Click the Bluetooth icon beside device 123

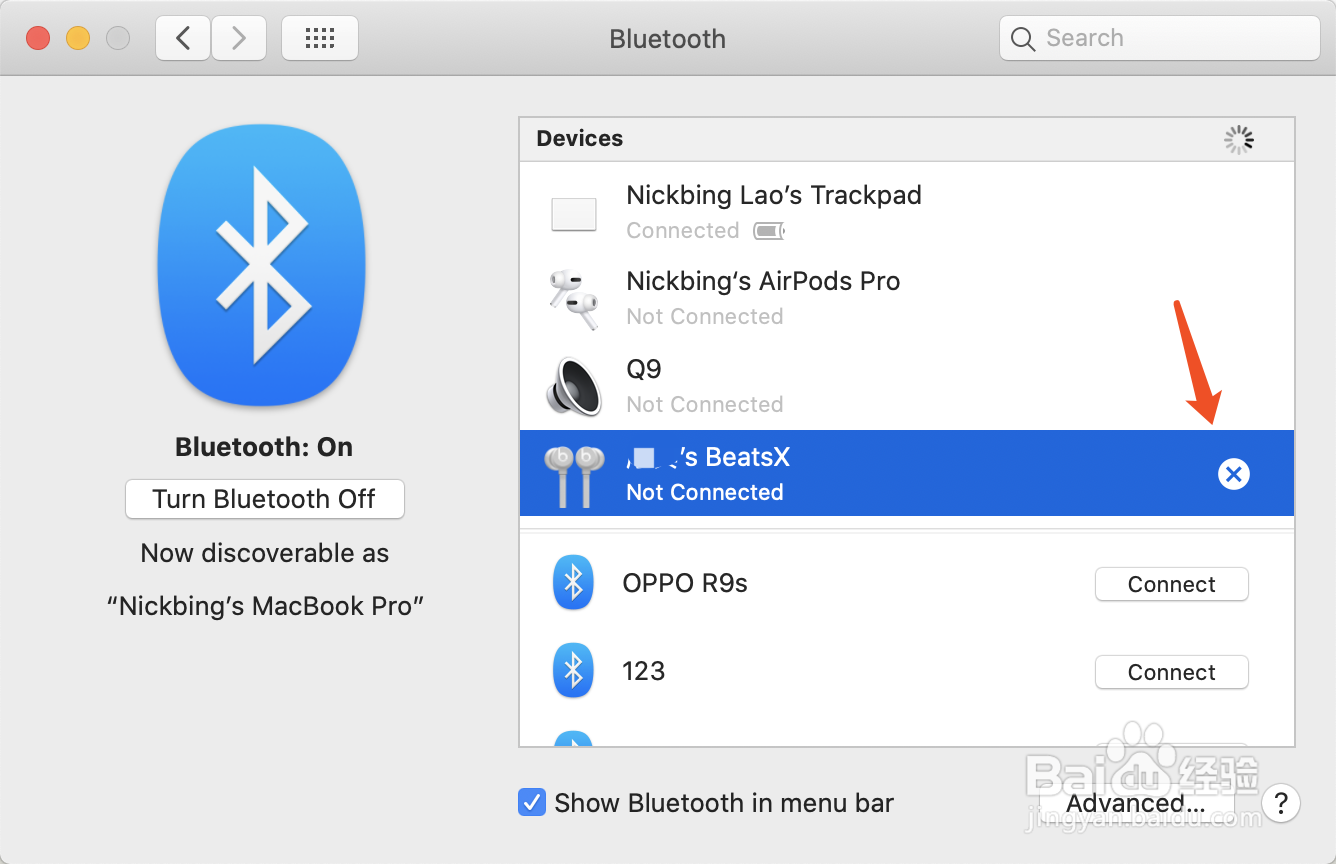(573, 671)
